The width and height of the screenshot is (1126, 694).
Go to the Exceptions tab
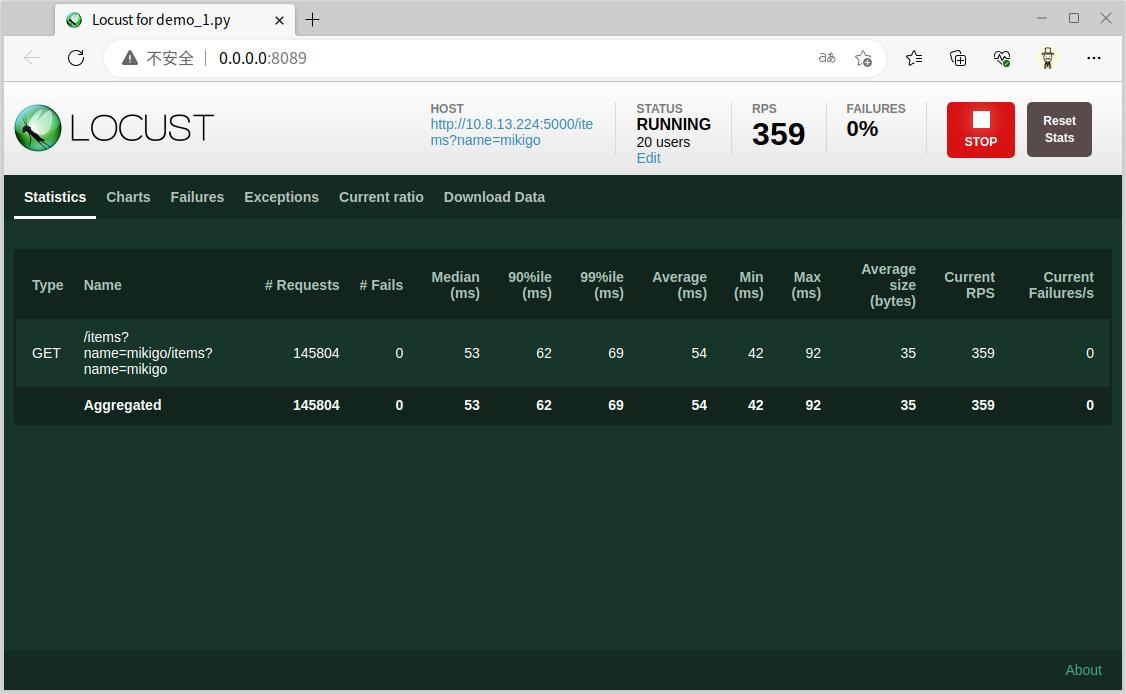(x=281, y=197)
